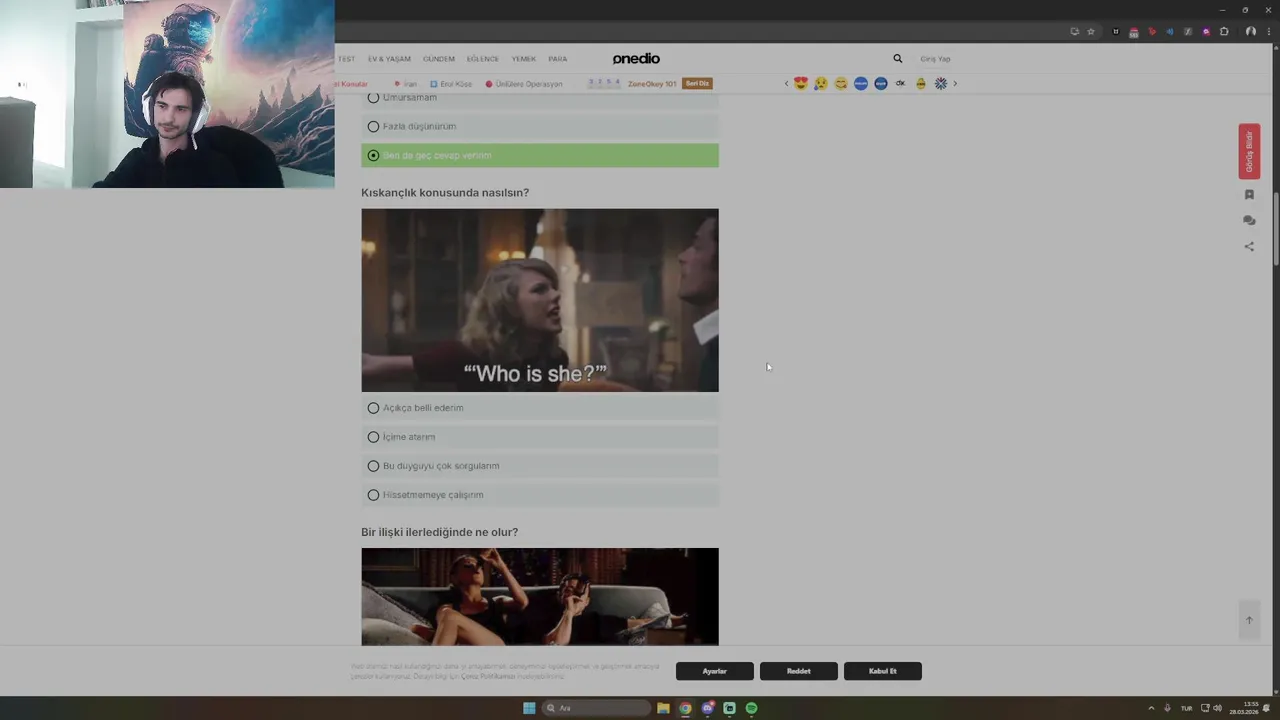Open the comments icon on right sidebar
The image size is (1280, 720).
(1249, 220)
